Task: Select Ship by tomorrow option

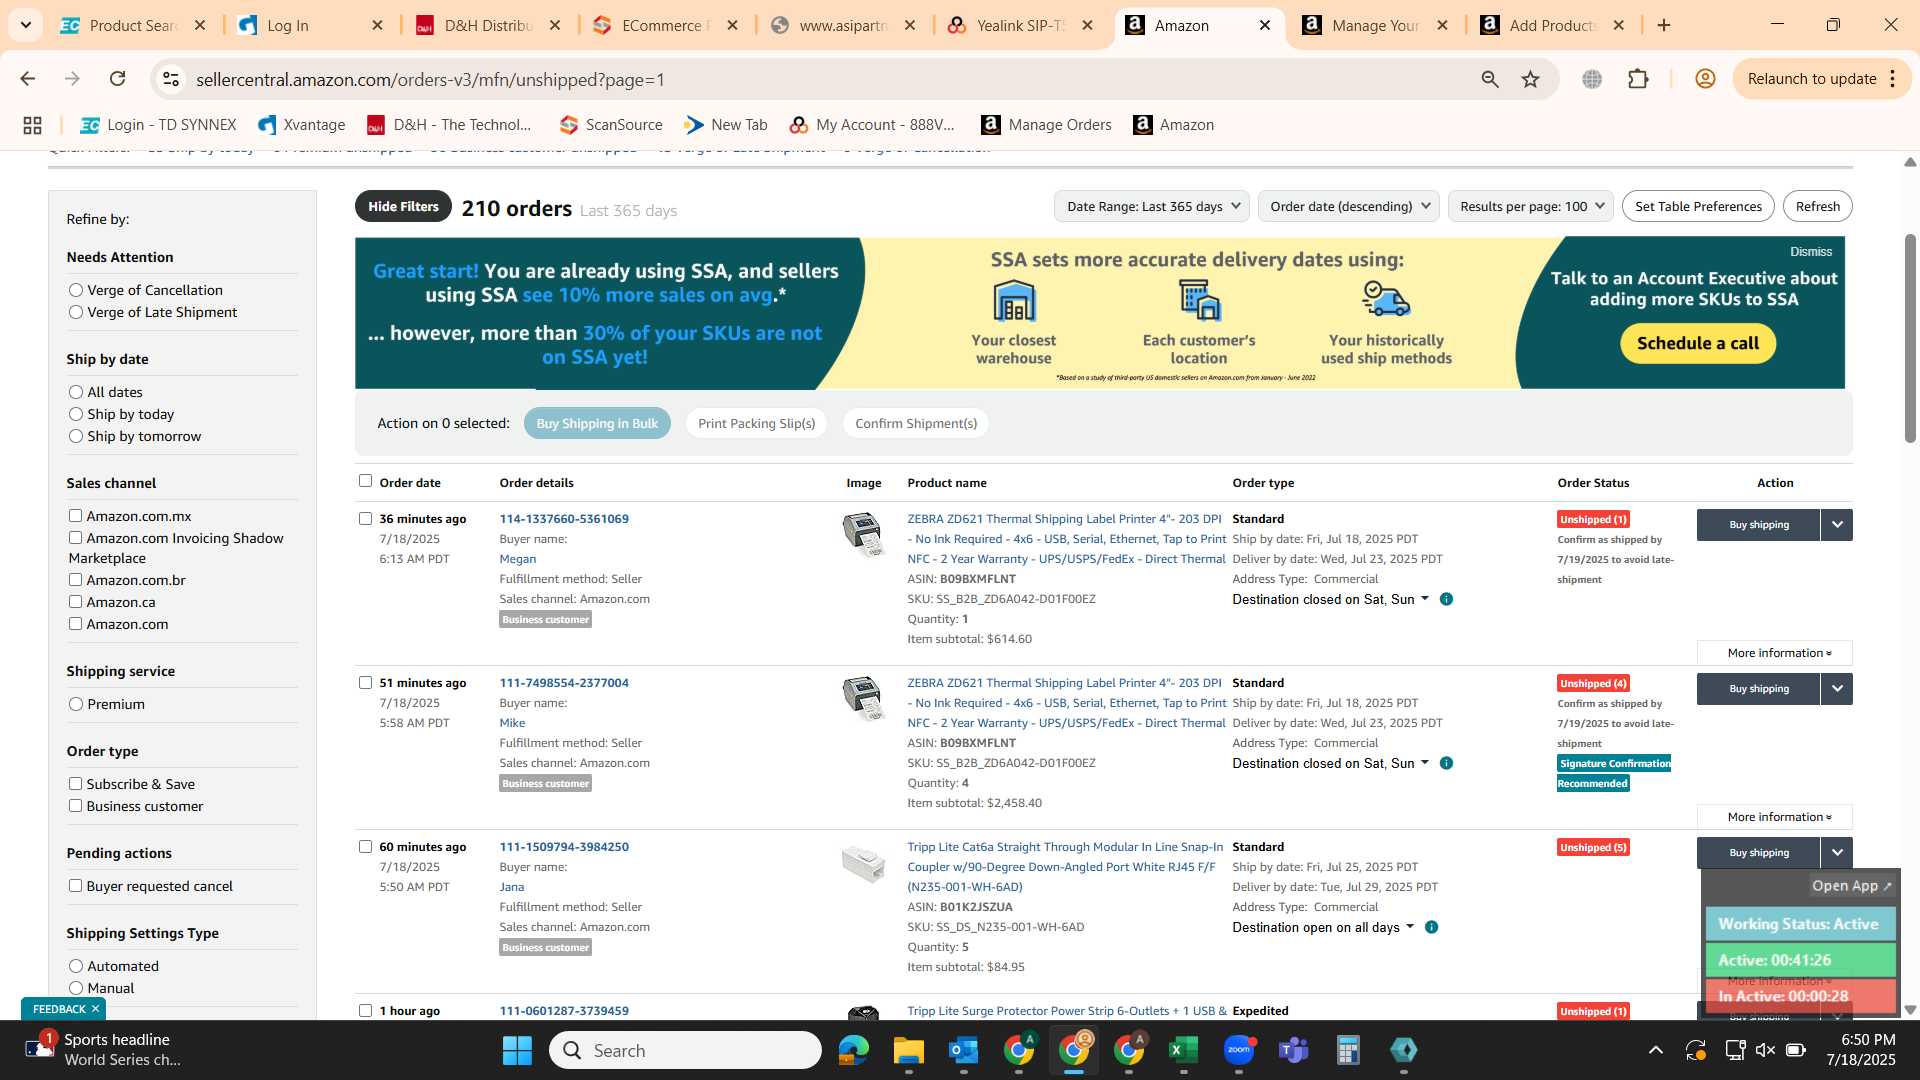Action: (76, 436)
